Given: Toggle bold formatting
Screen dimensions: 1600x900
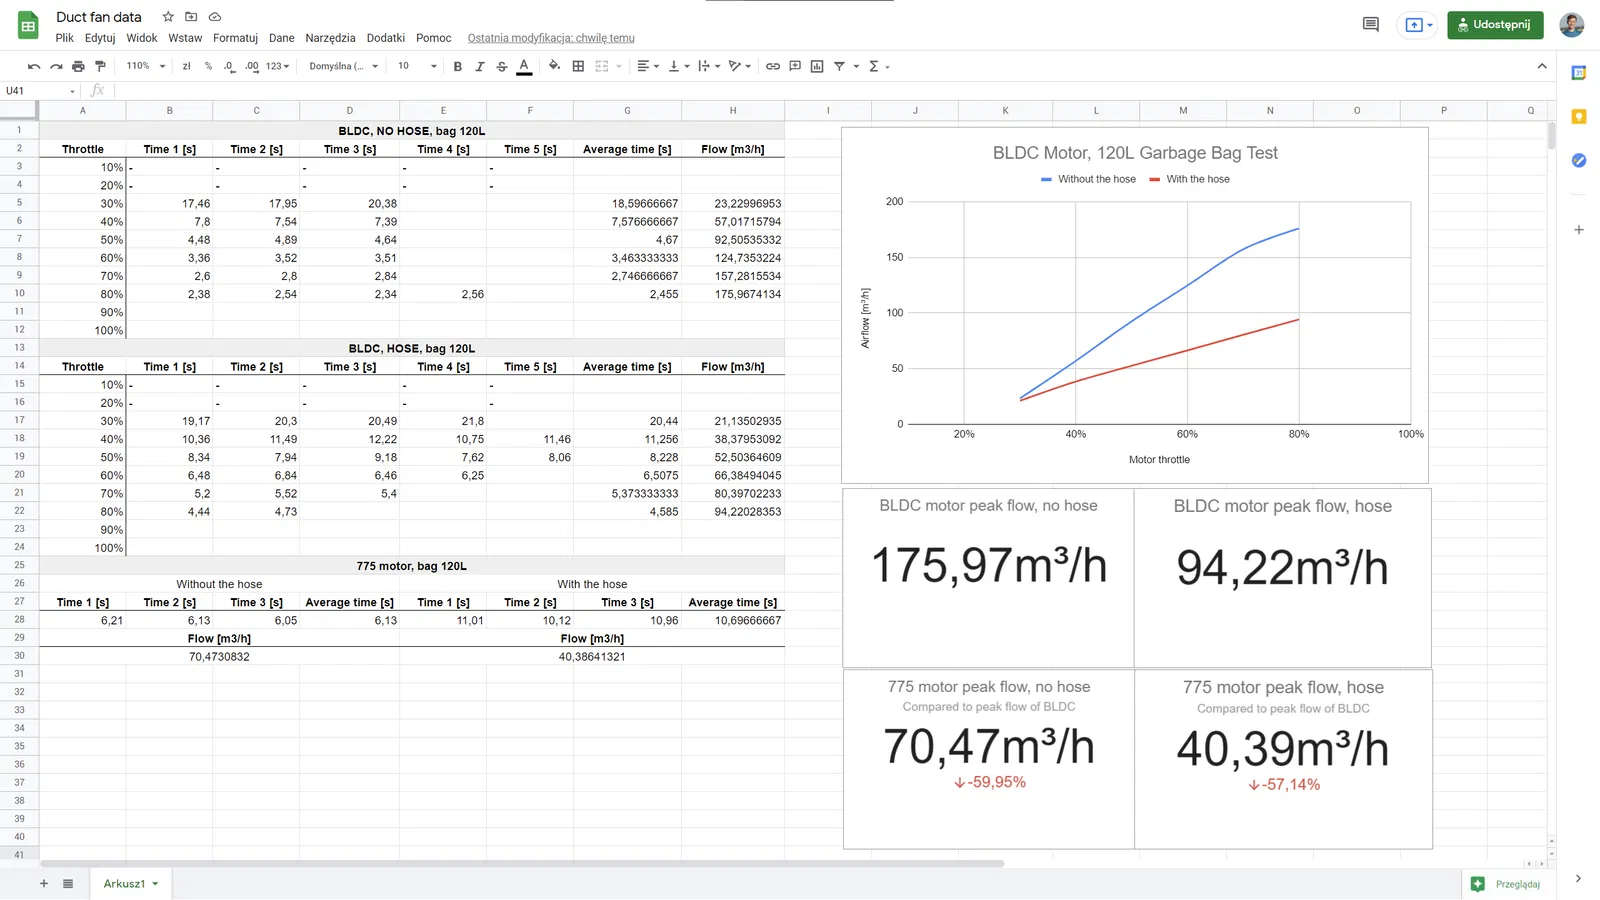Looking at the screenshot, I should 458,66.
